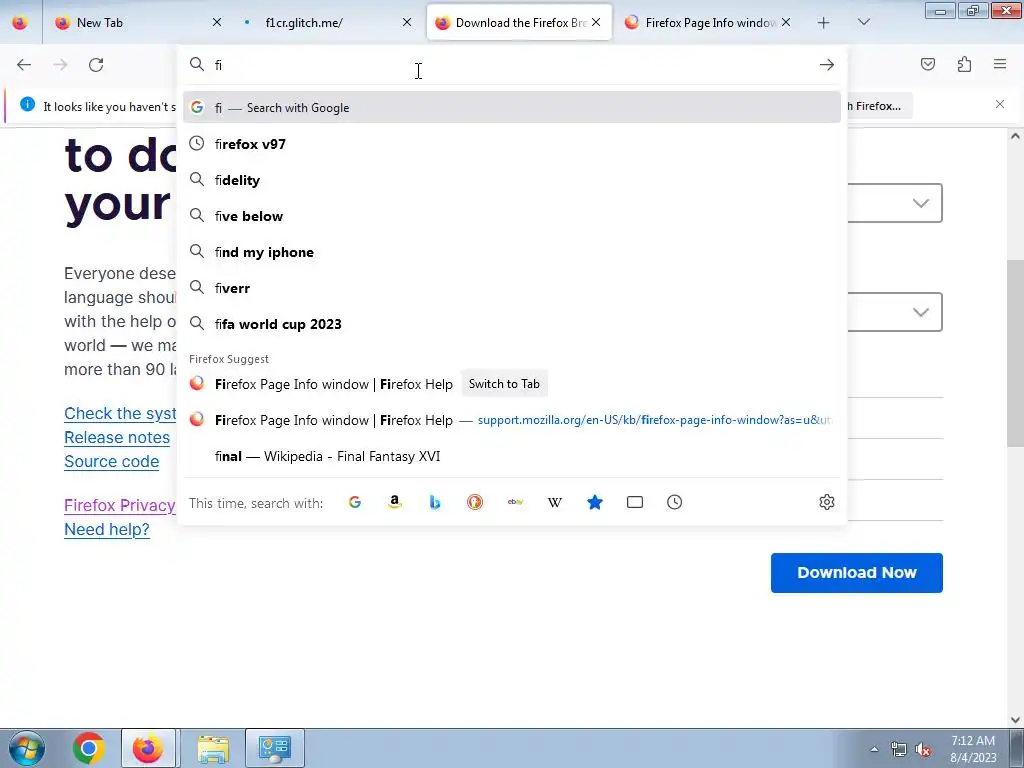Viewport: 1024px width, 768px height.
Task: Click the Google search engine shortcut
Action: pos(355,502)
